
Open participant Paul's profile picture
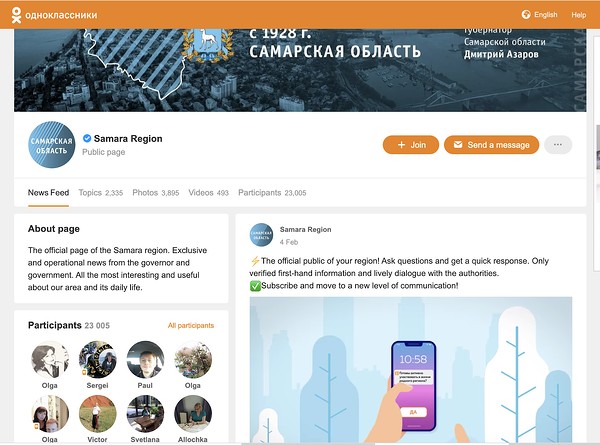pos(145,360)
